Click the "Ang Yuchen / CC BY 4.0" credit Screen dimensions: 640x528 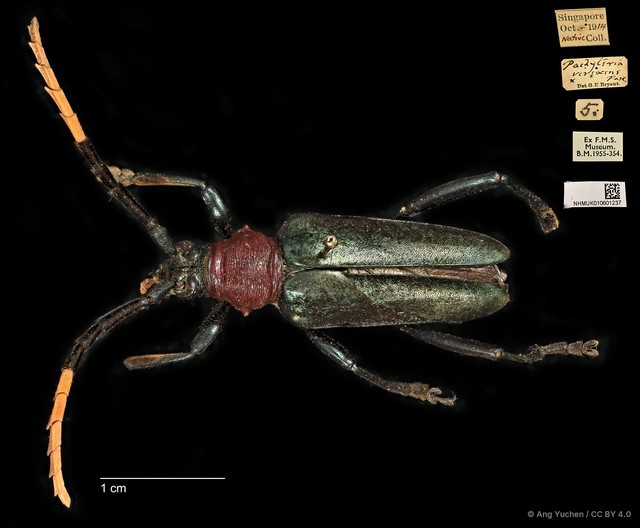[579, 514]
